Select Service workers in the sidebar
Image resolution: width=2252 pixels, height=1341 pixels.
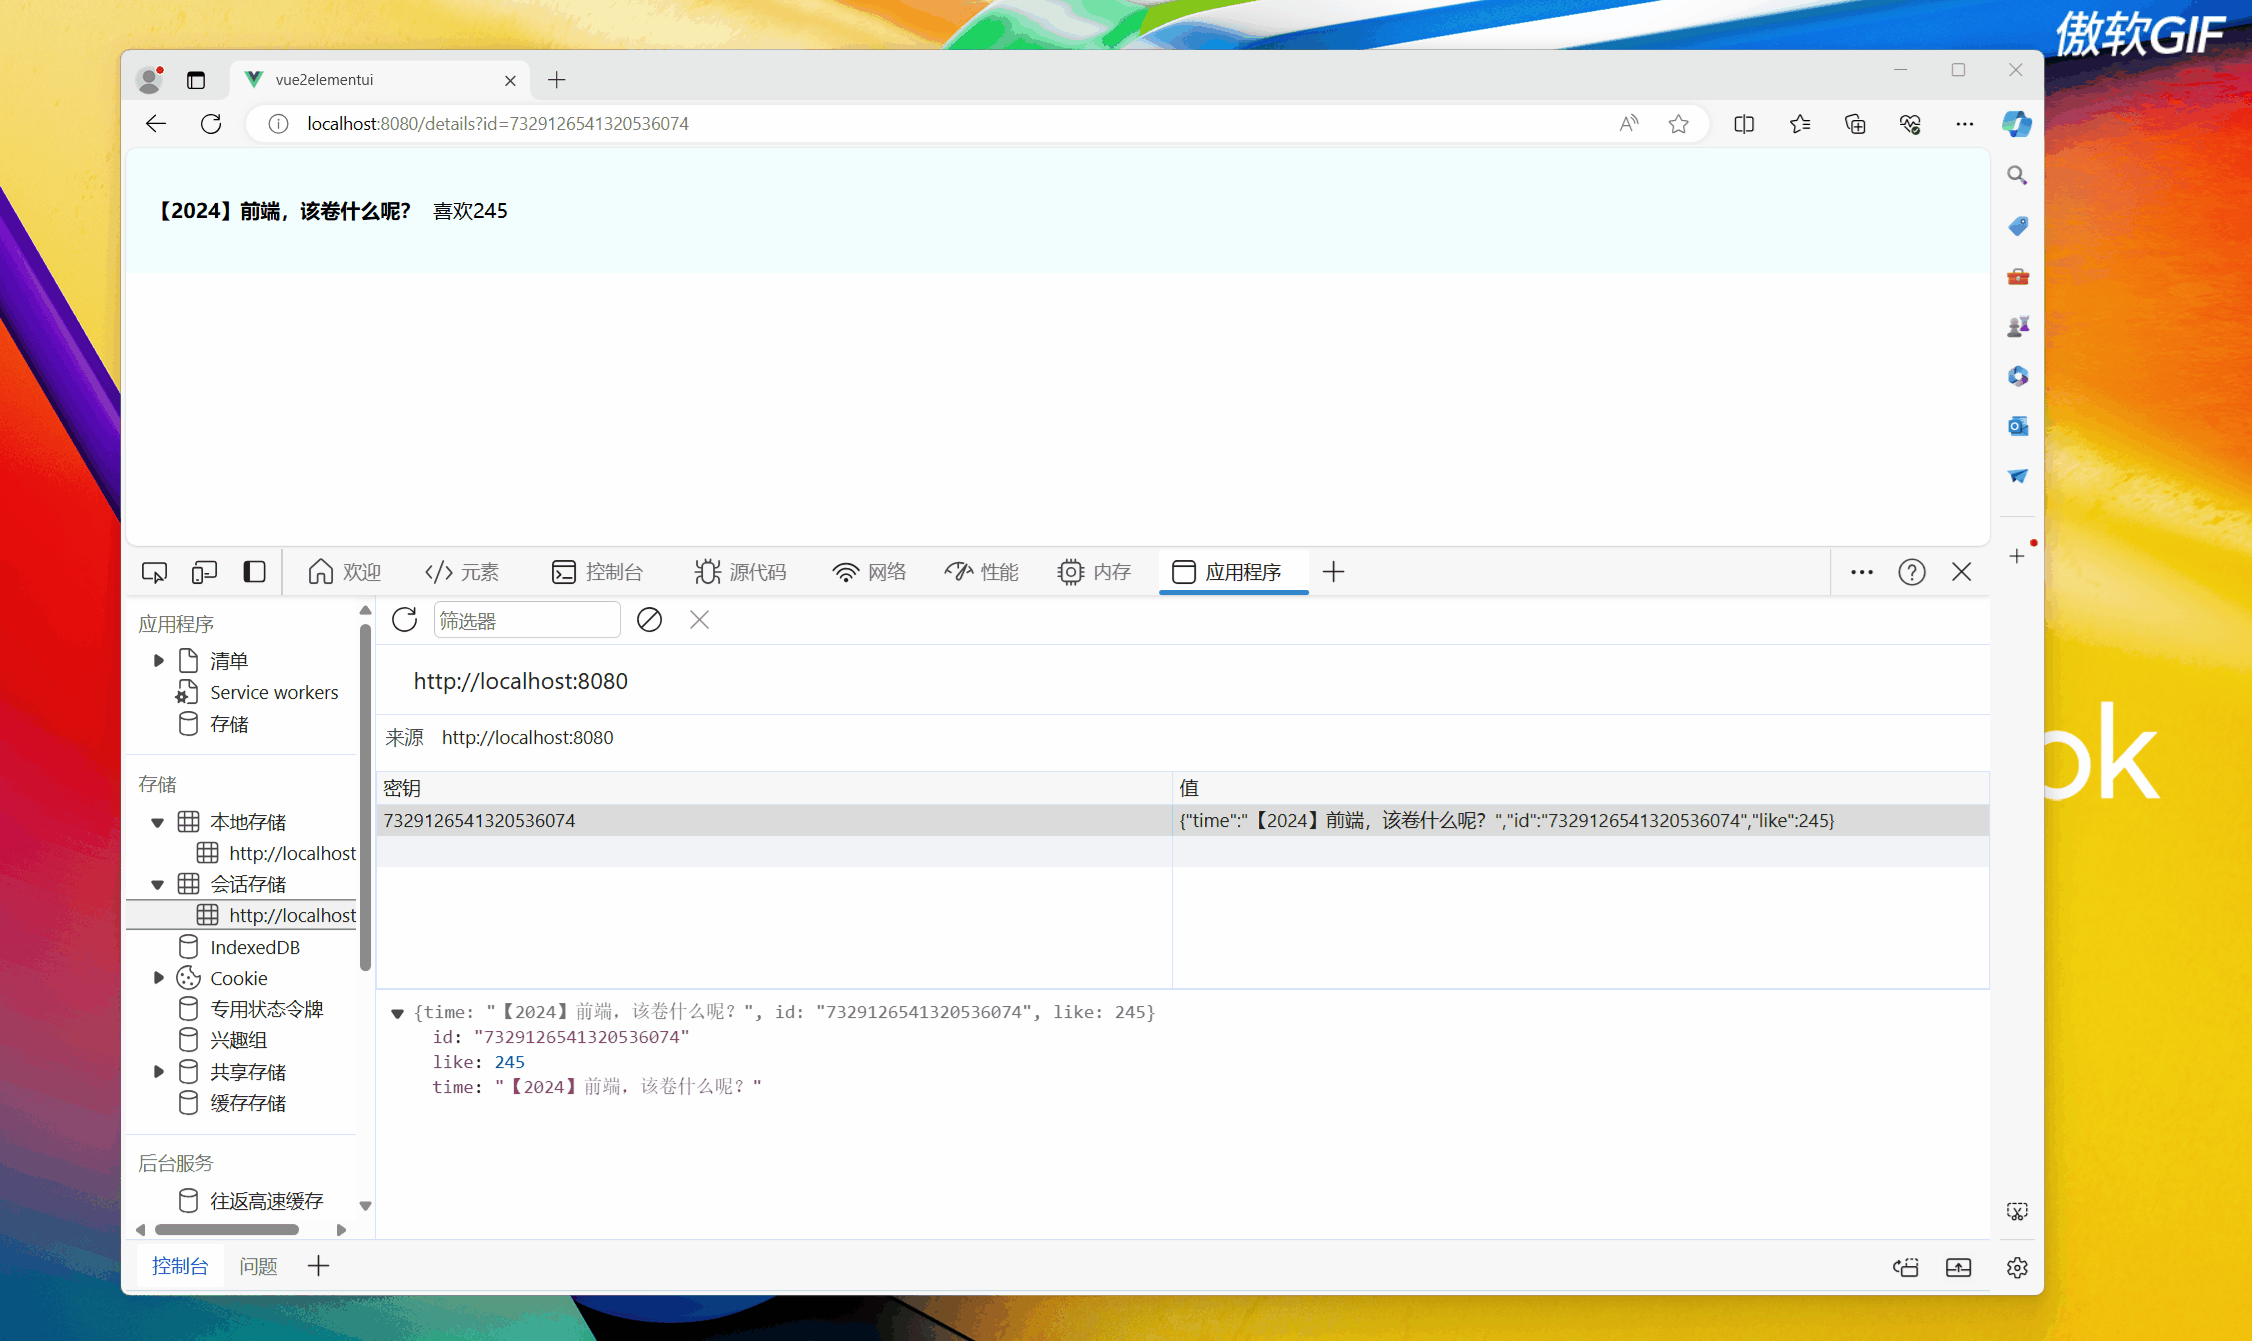click(273, 692)
